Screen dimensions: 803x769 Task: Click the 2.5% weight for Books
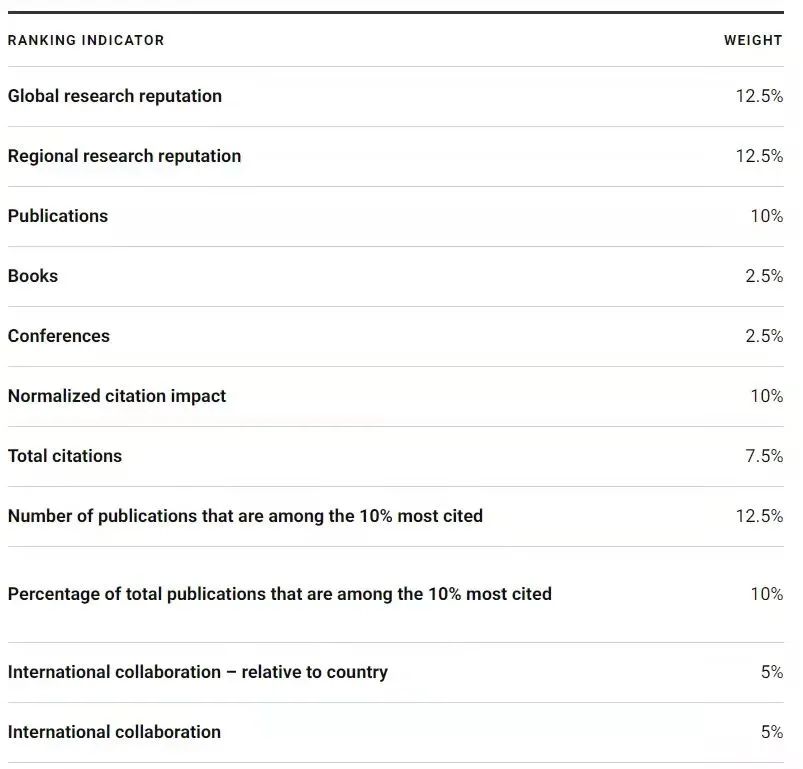tap(764, 276)
